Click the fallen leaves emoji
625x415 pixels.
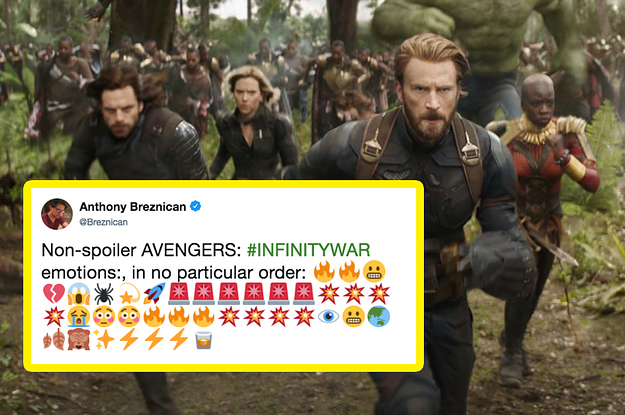pyautogui.click(x=54, y=340)
